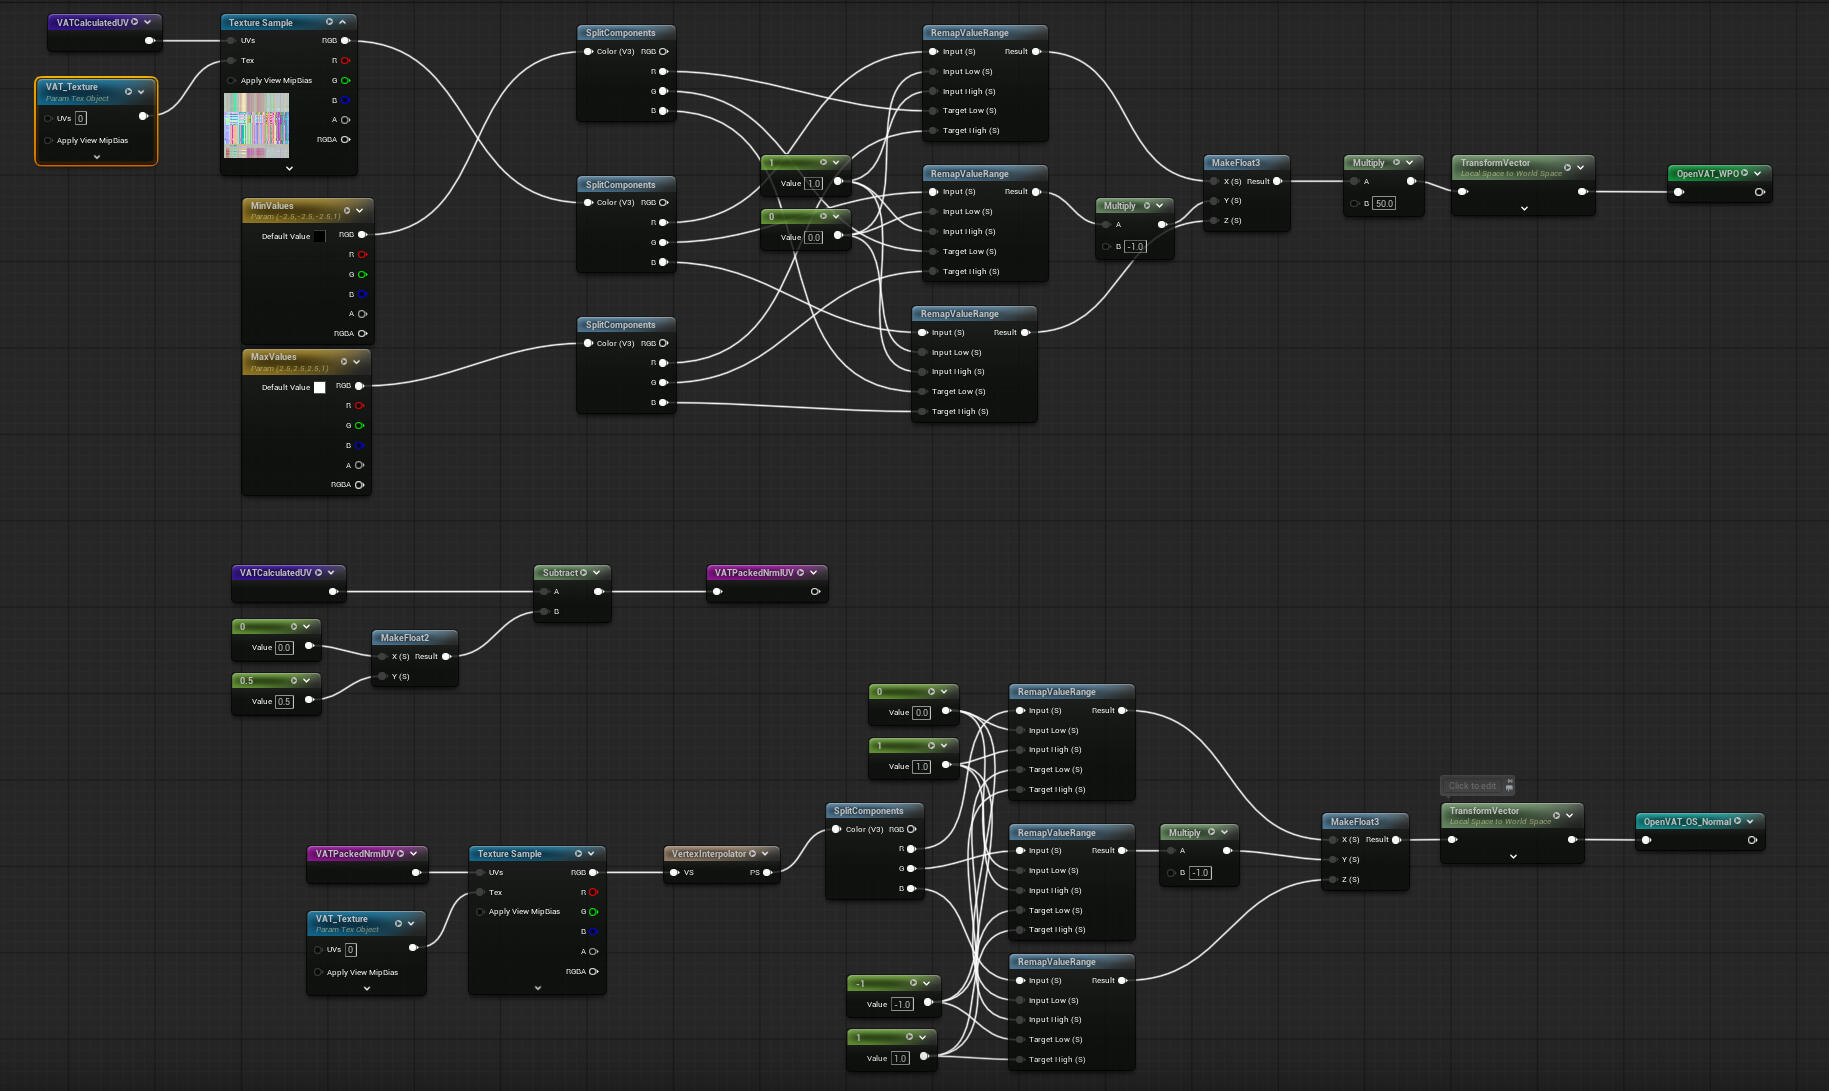This screenshot has height=1091, width=1829.
Task: Collapse the top Texture Sample node preview
Action: coord(342,22)
